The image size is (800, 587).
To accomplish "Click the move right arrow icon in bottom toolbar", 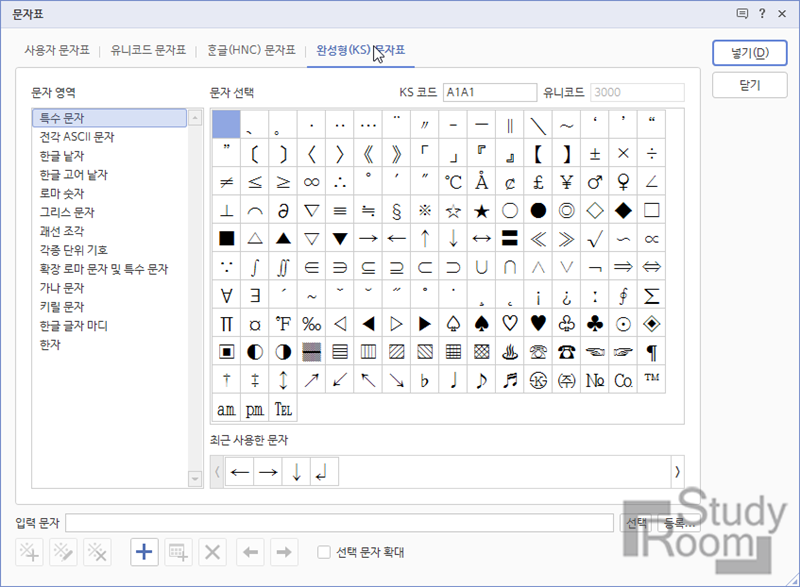I will tap(284, 552).
